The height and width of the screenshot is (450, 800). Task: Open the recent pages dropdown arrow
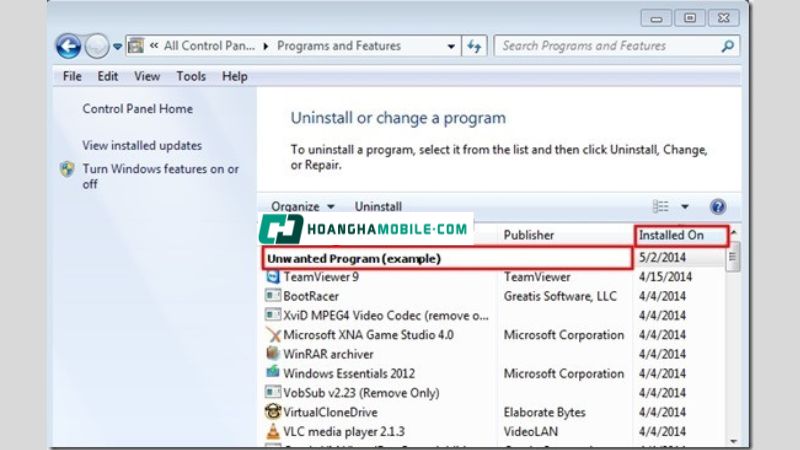(118, 46)
